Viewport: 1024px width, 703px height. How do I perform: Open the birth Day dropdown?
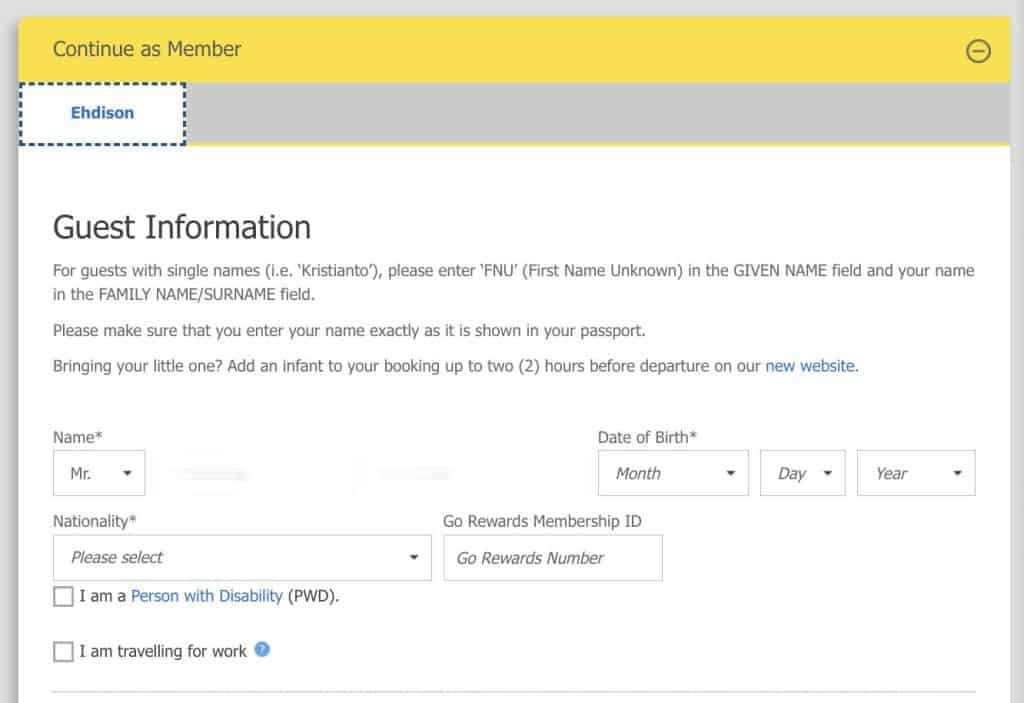pos(803,474)
